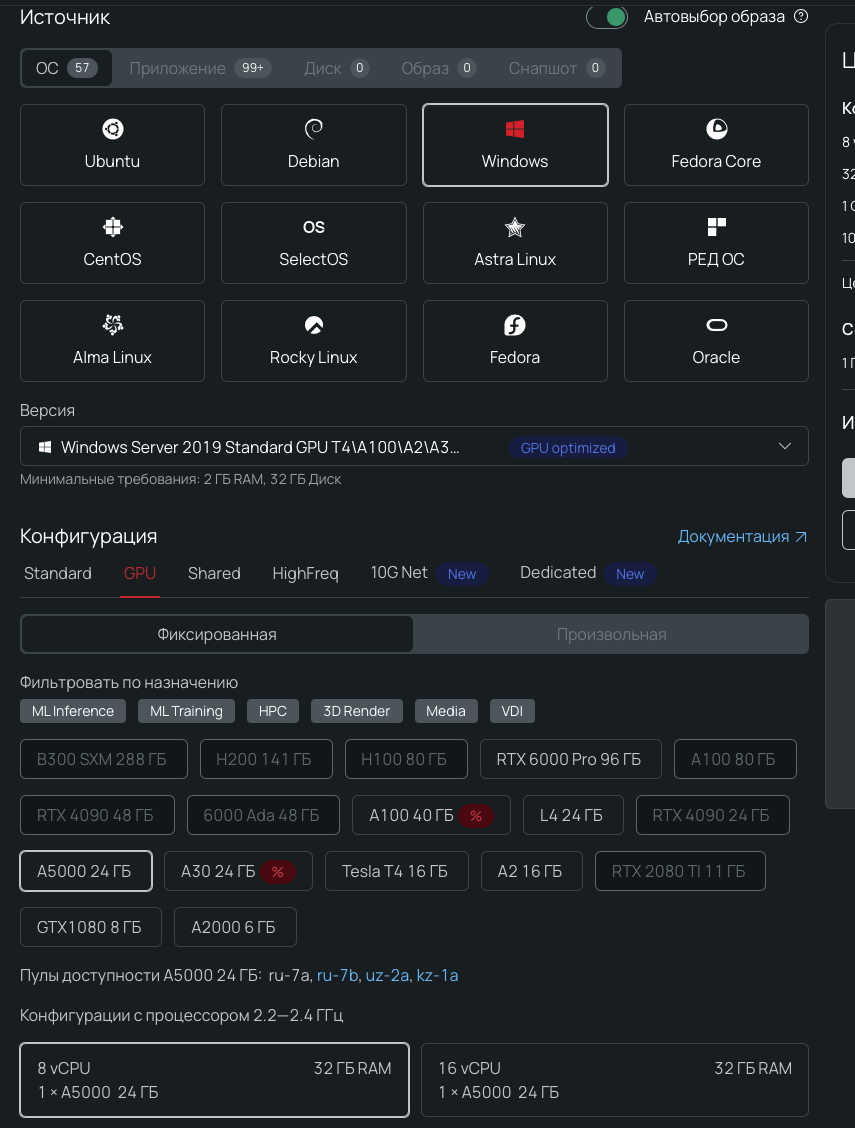This screenshot has height=1128, width=855.
Task: Select the RTX 2080 TI 11 ГБ GPU
Action: click(680, 871)
